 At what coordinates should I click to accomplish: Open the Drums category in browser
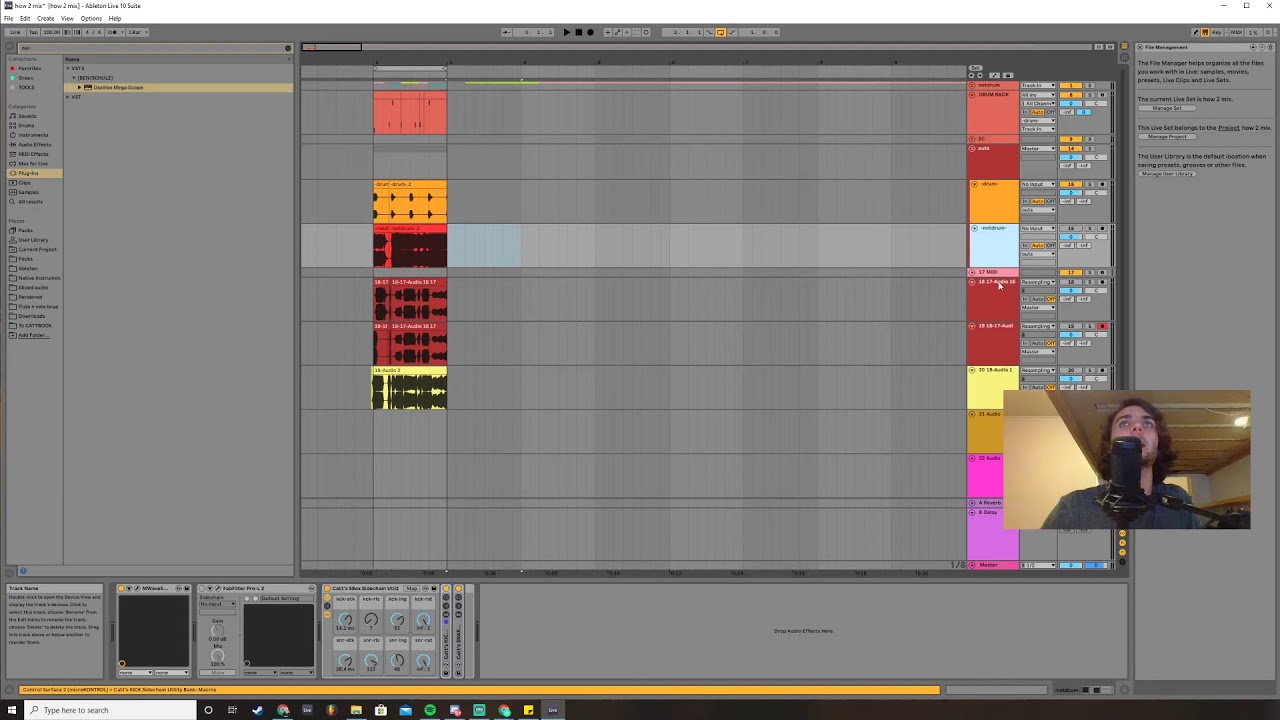(26, 125)
